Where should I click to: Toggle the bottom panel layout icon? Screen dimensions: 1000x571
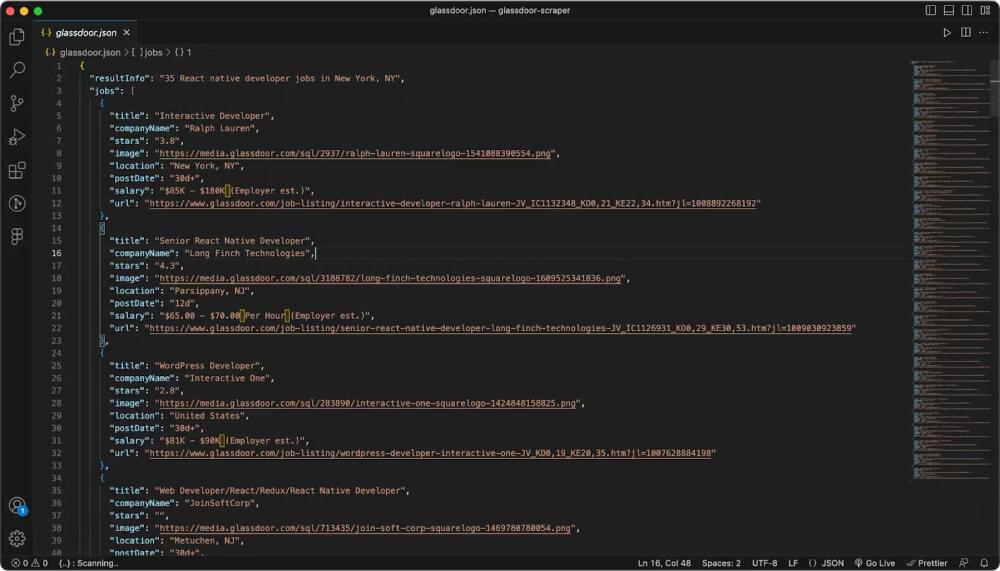pos(948,10)
